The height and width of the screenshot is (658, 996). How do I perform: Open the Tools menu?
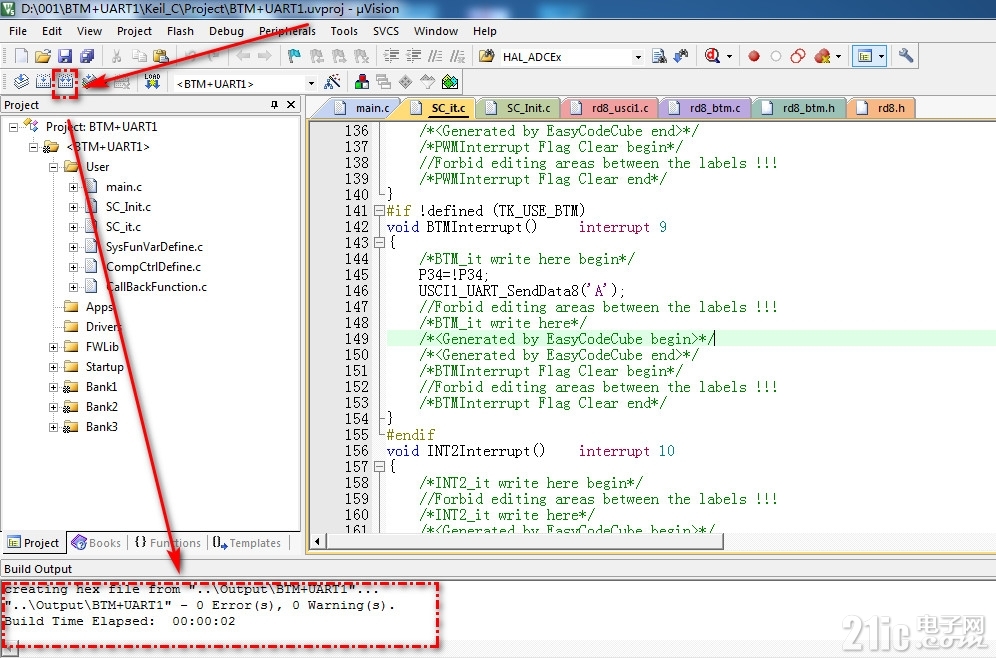[344, 31]
